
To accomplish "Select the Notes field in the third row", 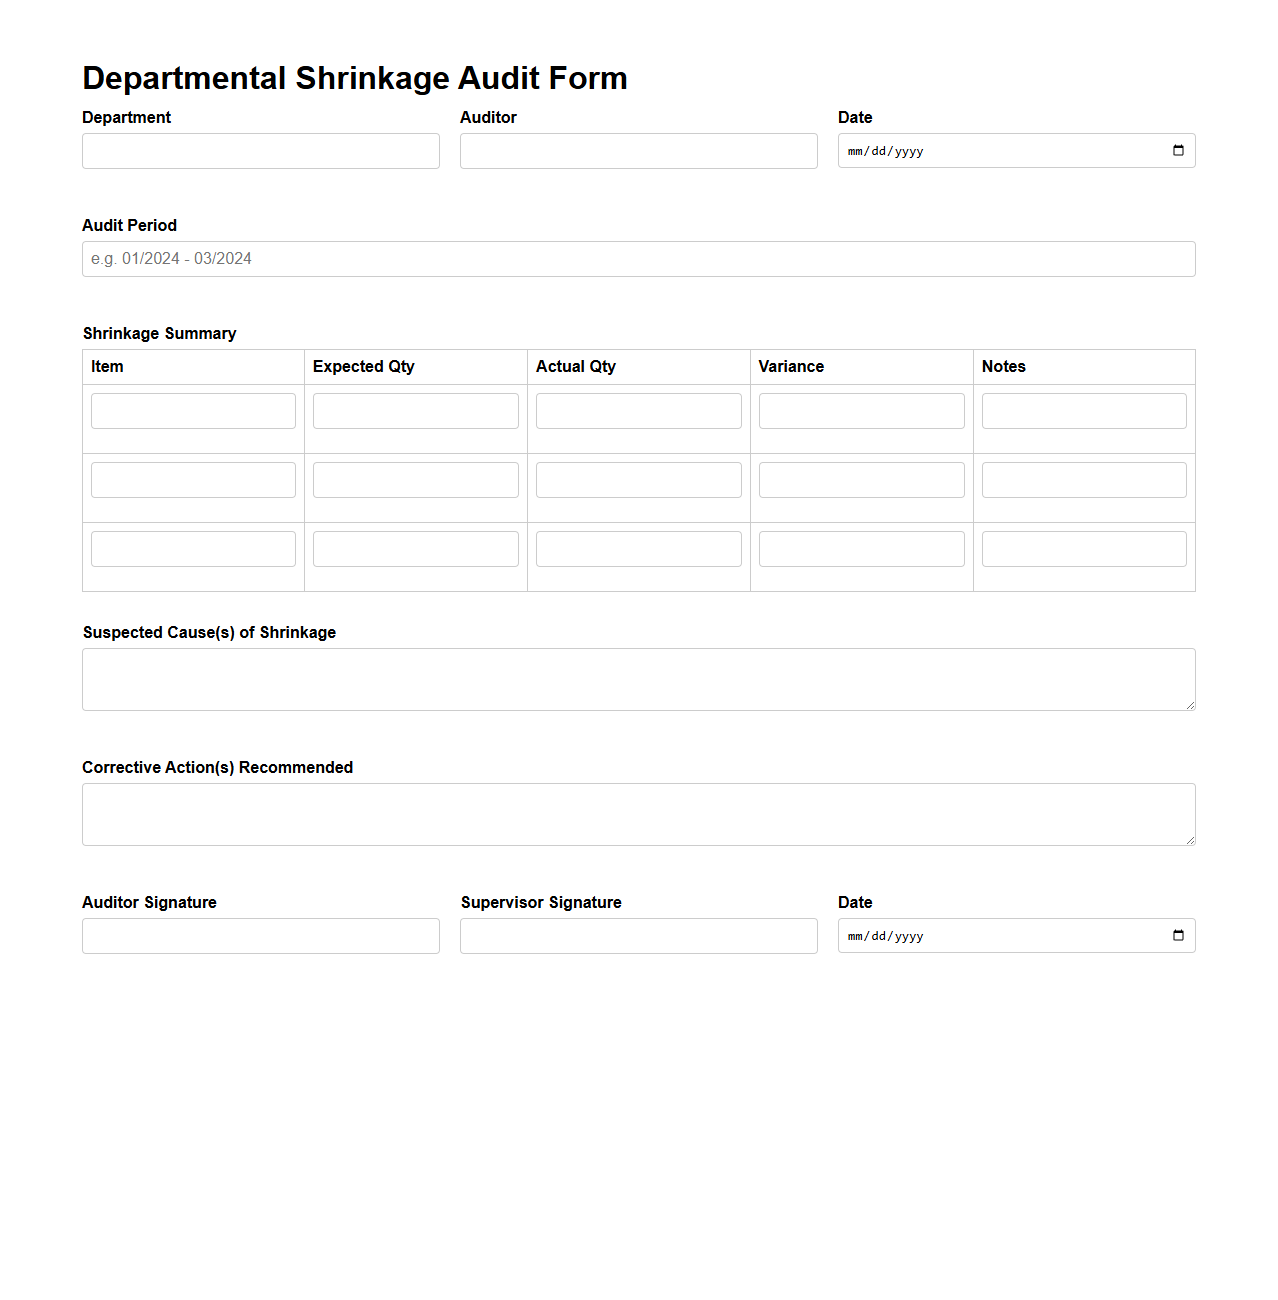I will point(1084,548).
